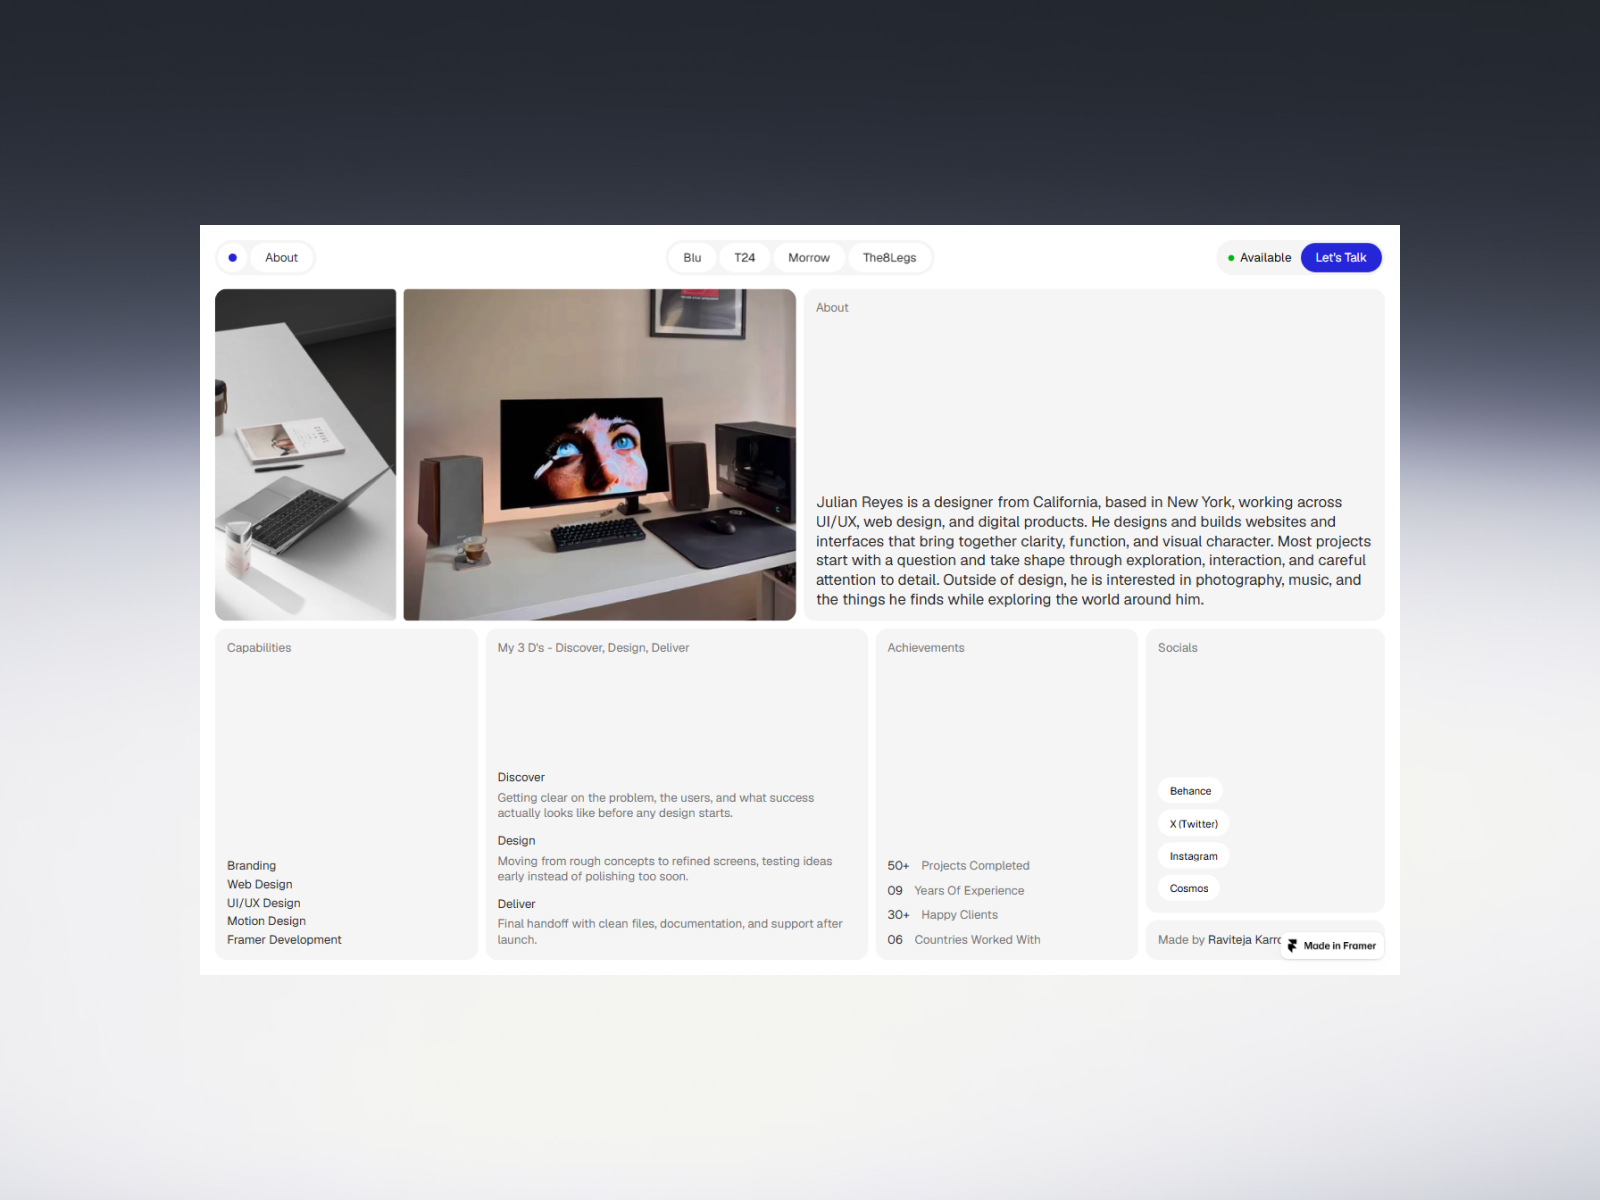Click the Framer logo in the badge
Screen dimensions: 1600x1200
click(1292, 945)
